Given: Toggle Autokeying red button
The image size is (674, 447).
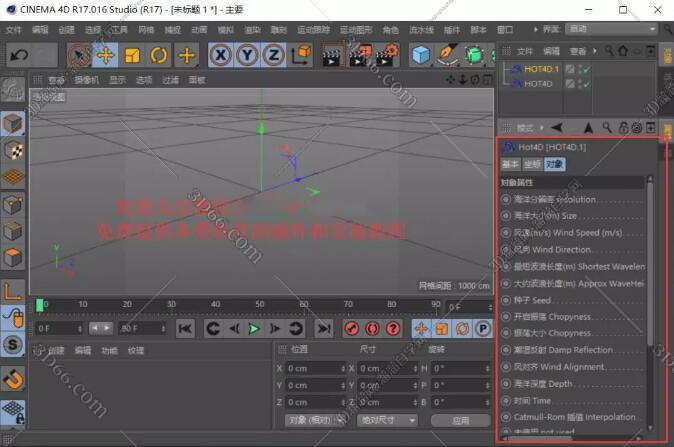Looking at the screenshot, I should [372, 329].
